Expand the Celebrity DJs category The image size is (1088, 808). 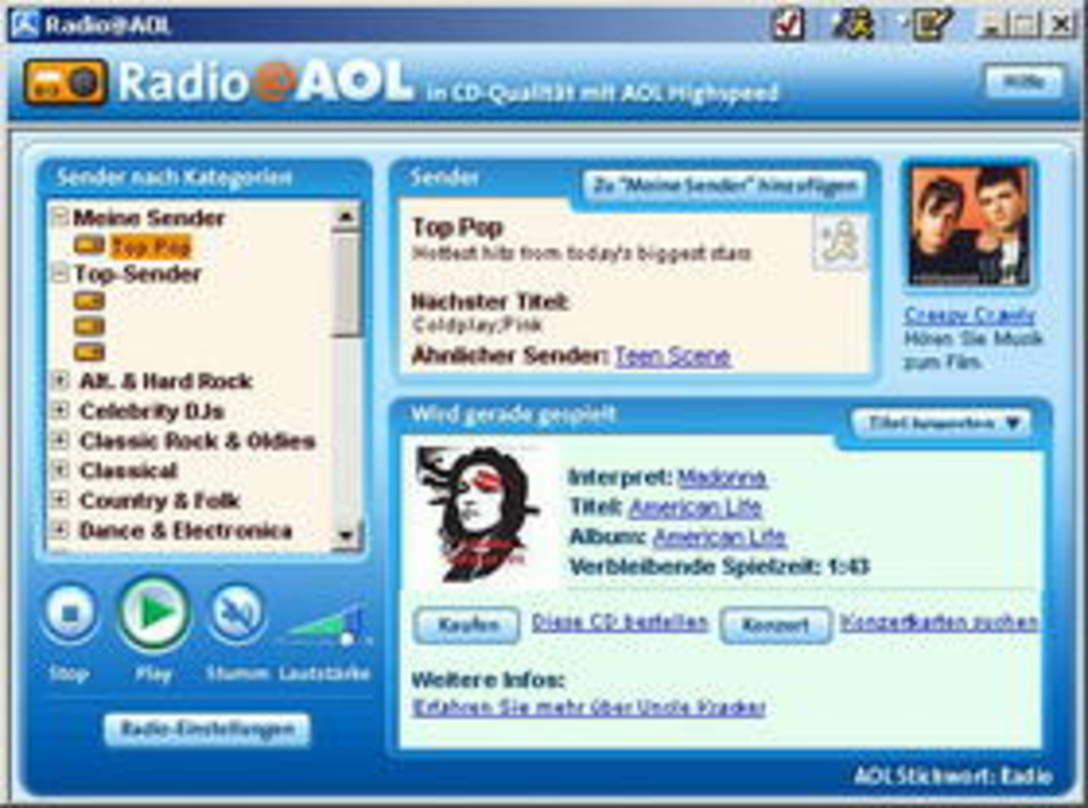coord(60,410)
